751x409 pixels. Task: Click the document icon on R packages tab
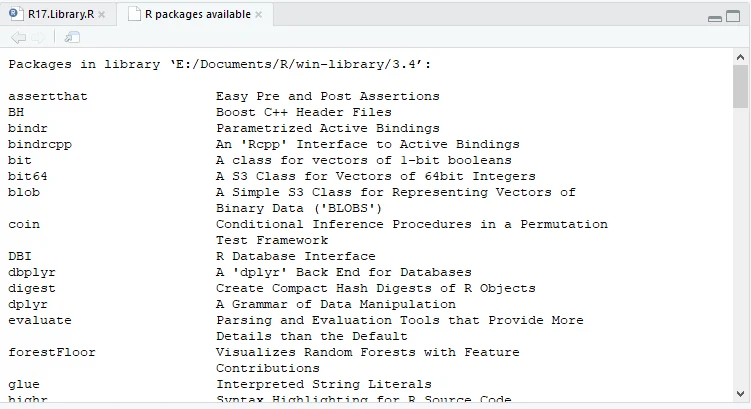(133, 15)
